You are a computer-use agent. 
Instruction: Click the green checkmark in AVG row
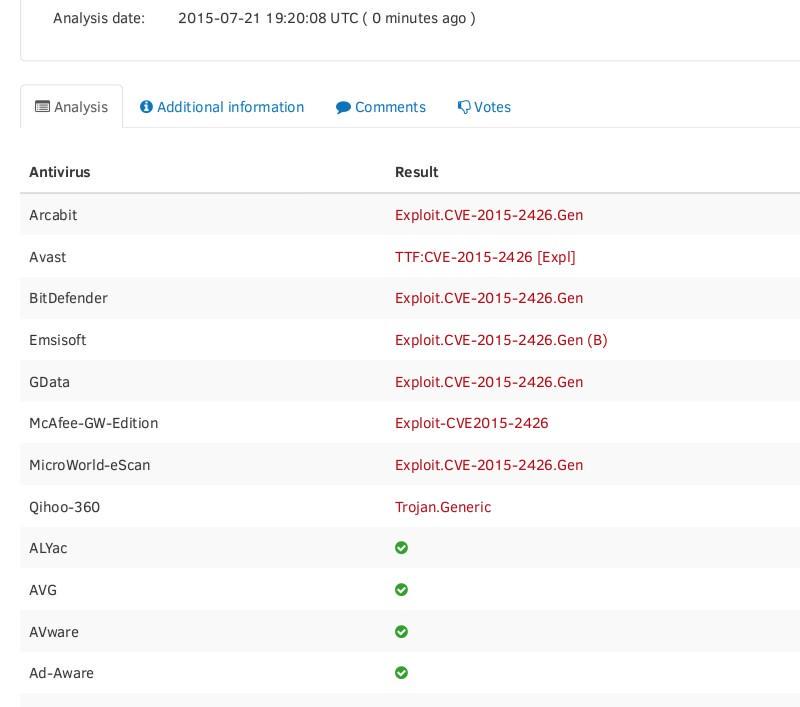tap(402, 590)
